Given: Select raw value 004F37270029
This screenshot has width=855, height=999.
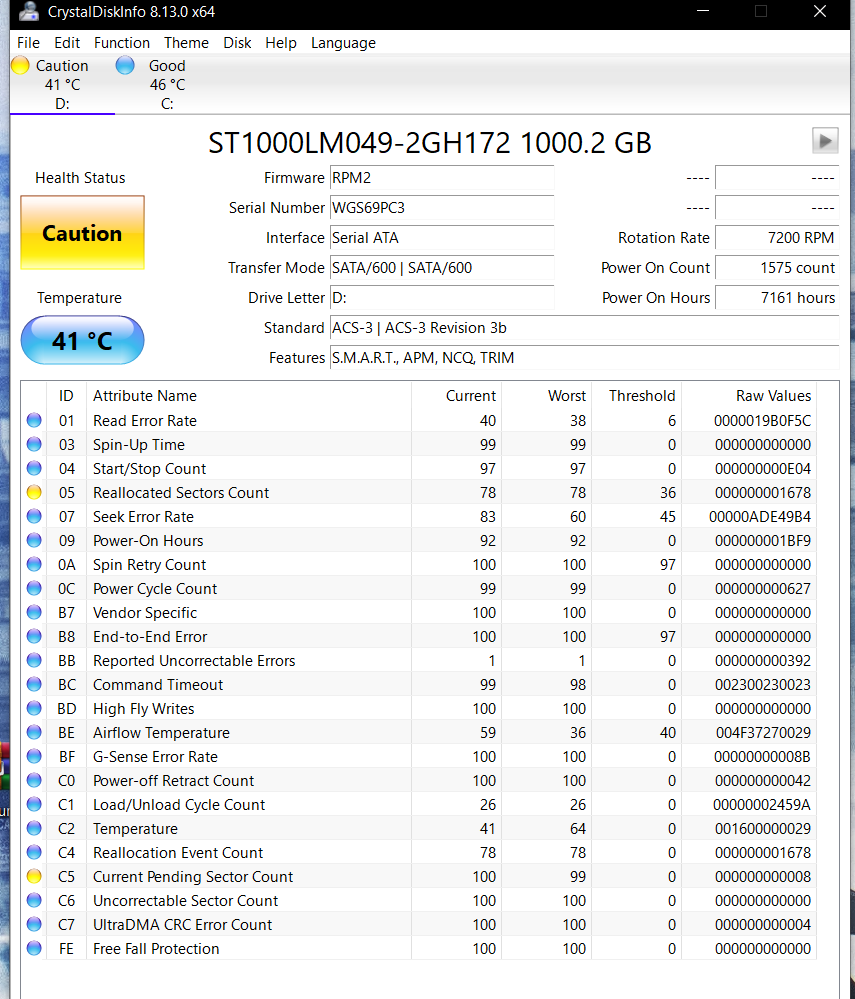Looking at the screenshot, I should pyautogui.click(x=763, y=733).
